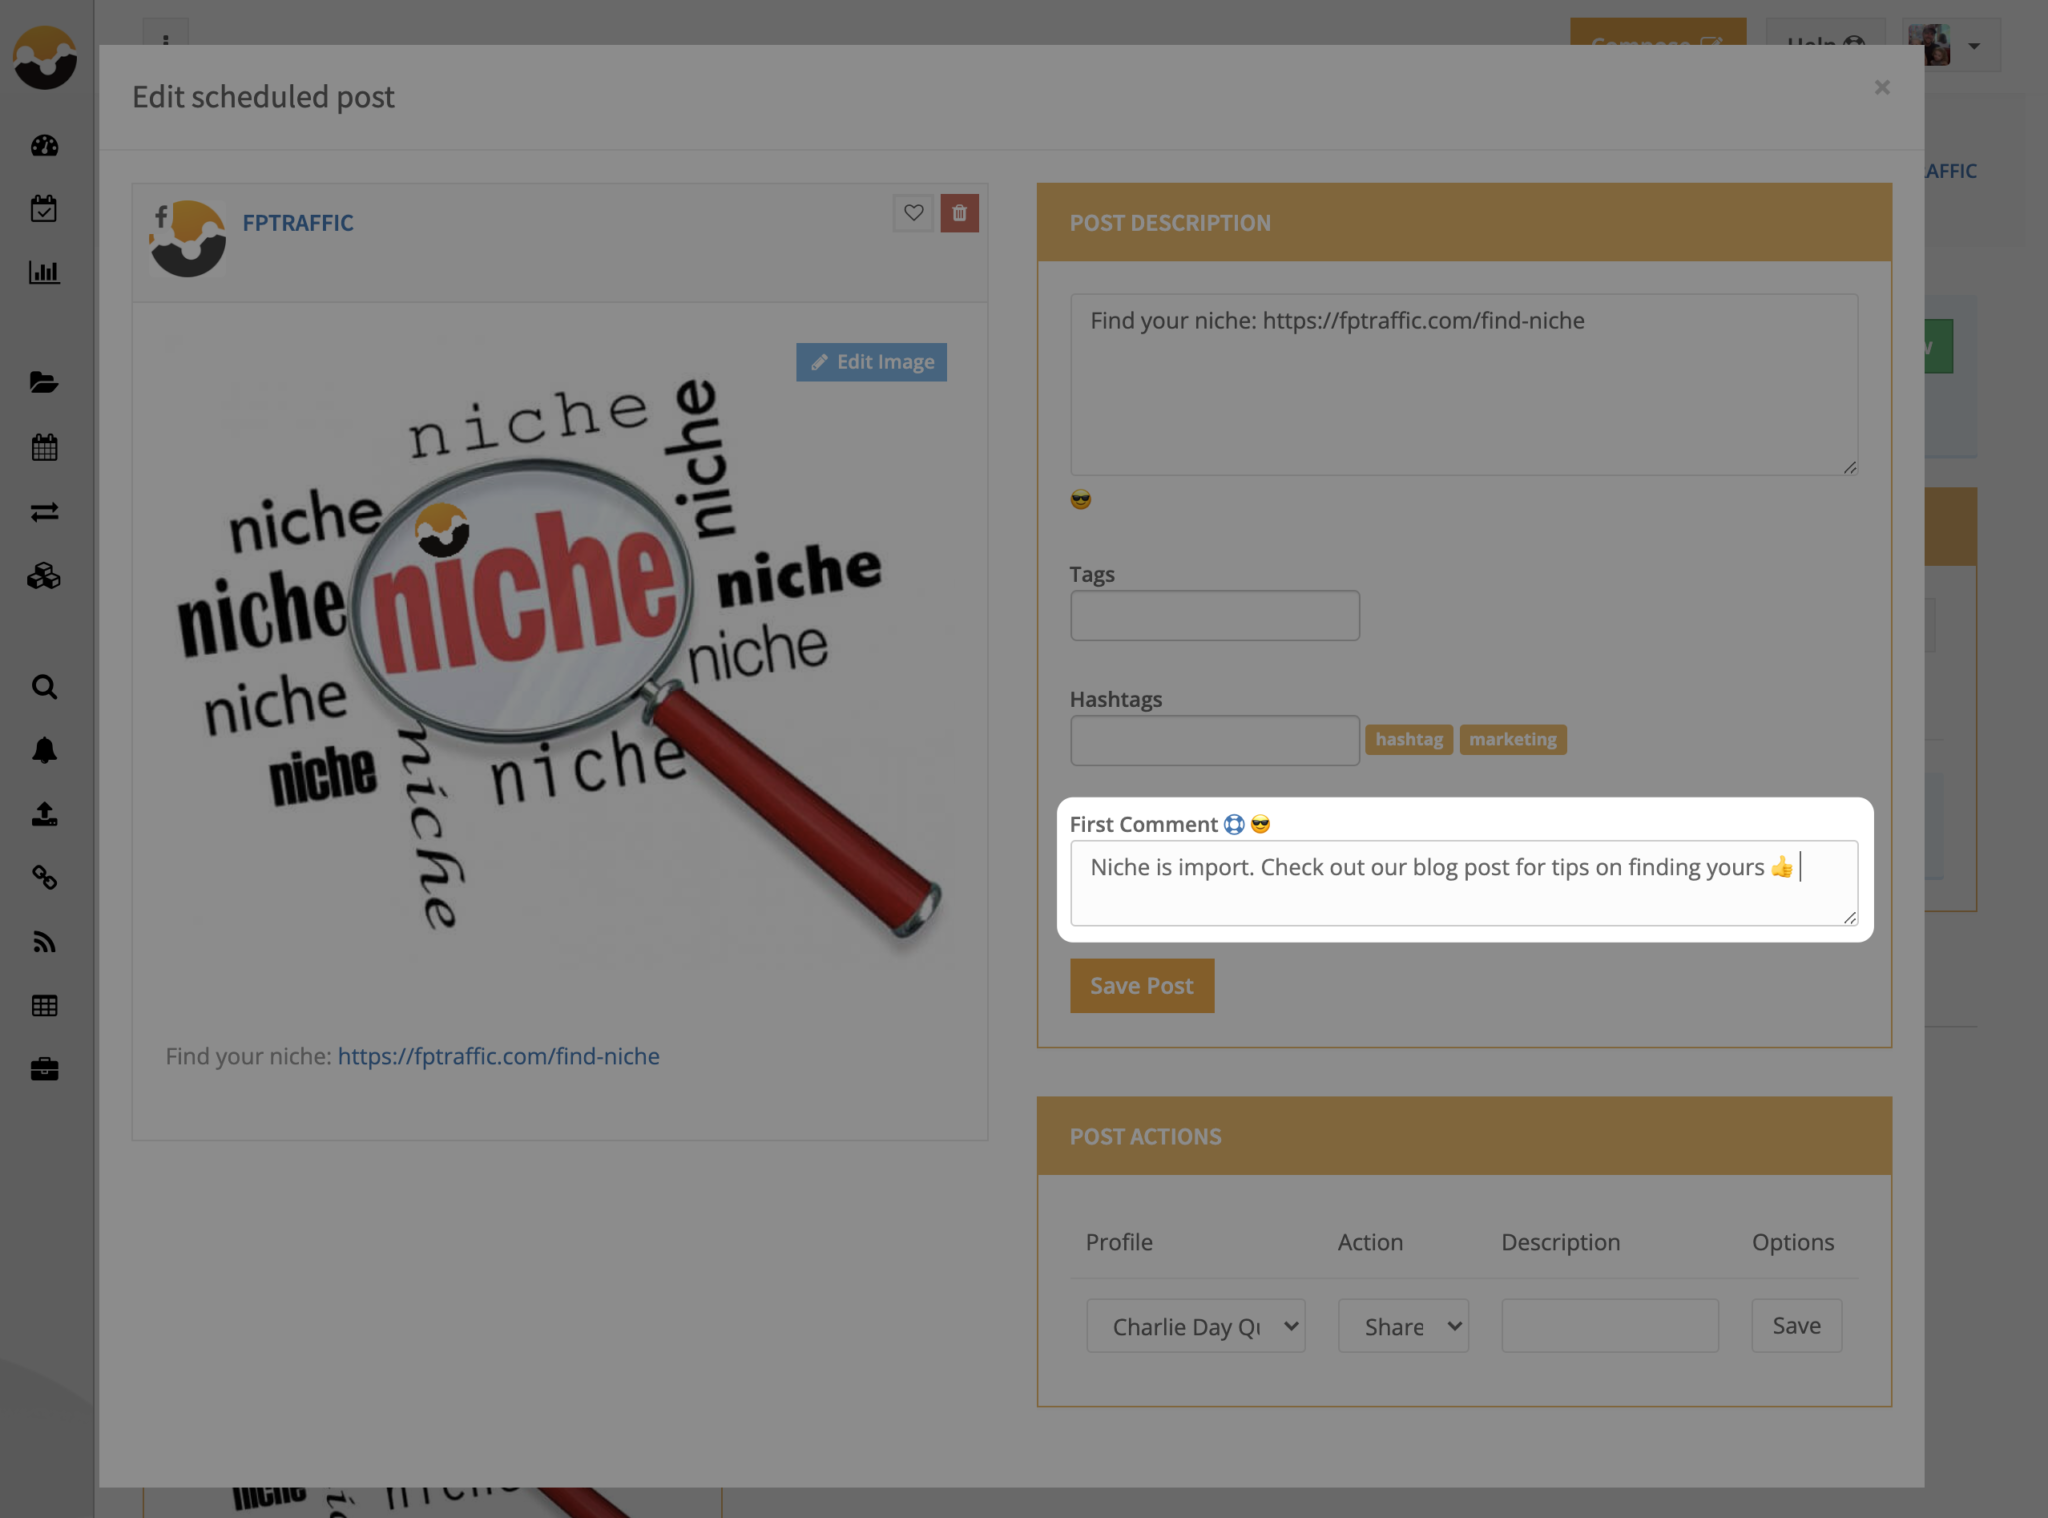
Task: Click the upload icon in the sidebar
Action: coord(44,814)
